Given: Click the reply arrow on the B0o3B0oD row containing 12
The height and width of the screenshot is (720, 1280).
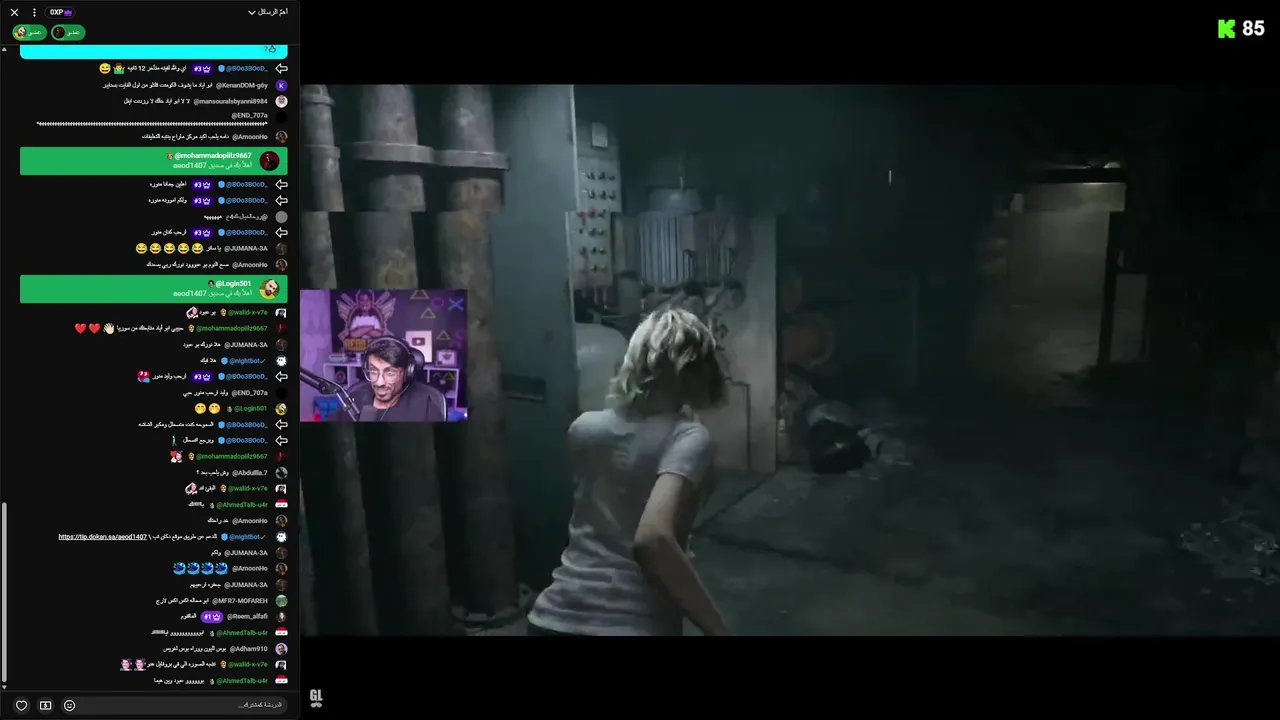Looking at the screenshot, I should pyautogui.click(x=281, y=69).
